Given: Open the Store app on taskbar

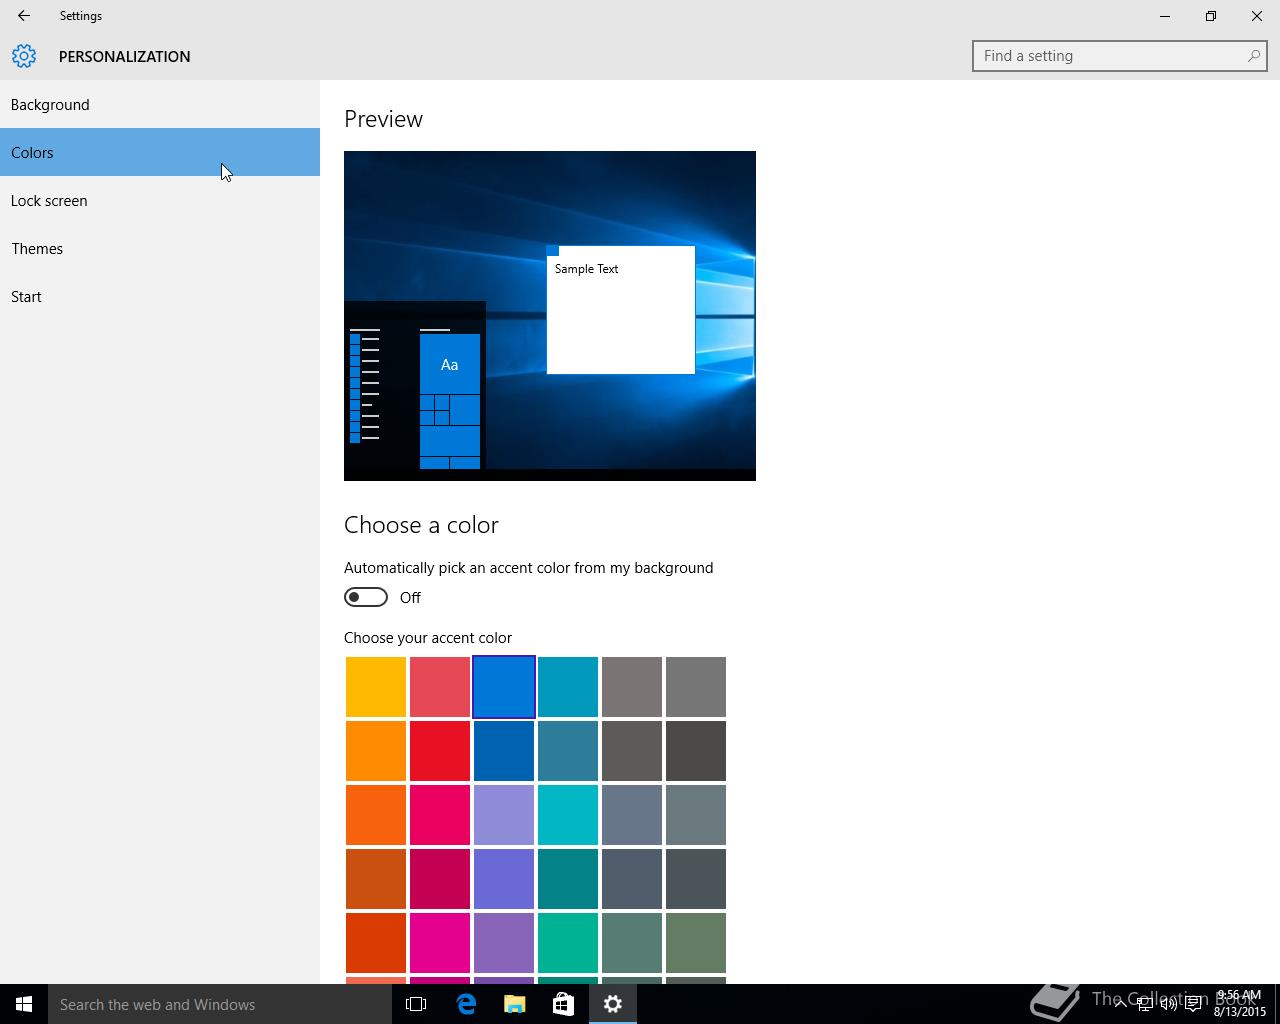Looking at the screenshot, I should pyautogui.click(x=564, y=1004).
